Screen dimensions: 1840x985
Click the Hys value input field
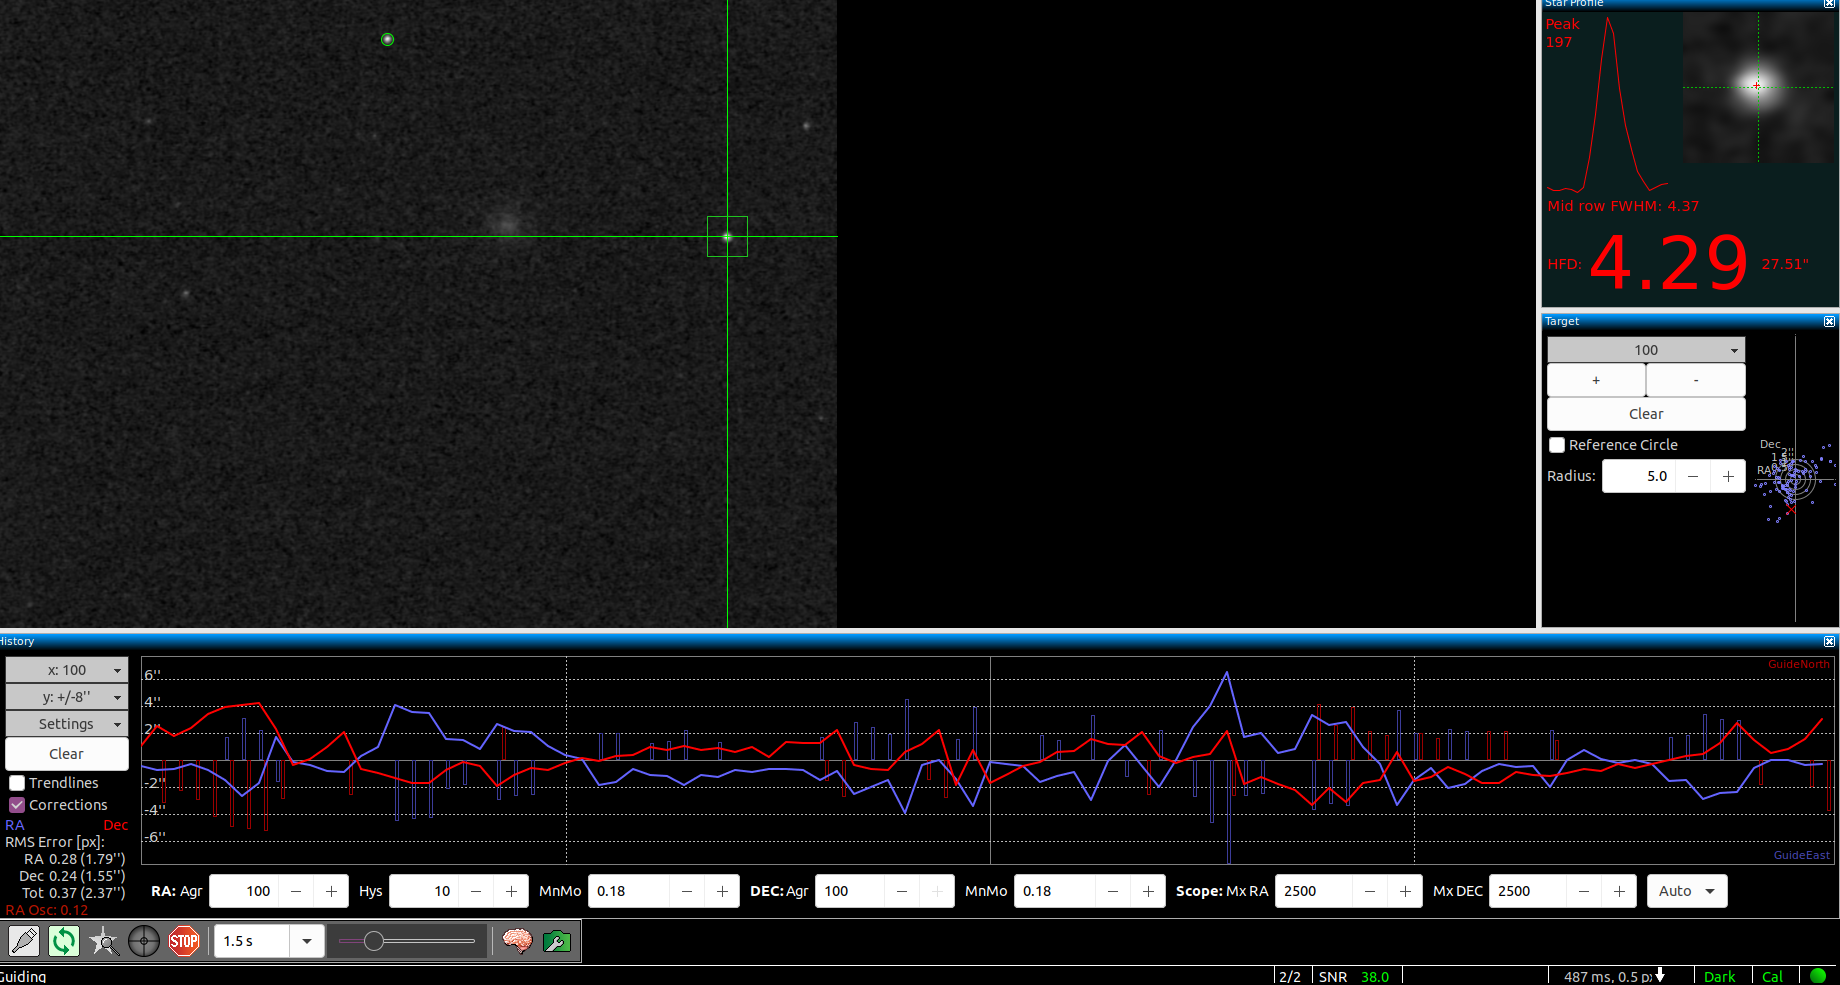[424, 891]
